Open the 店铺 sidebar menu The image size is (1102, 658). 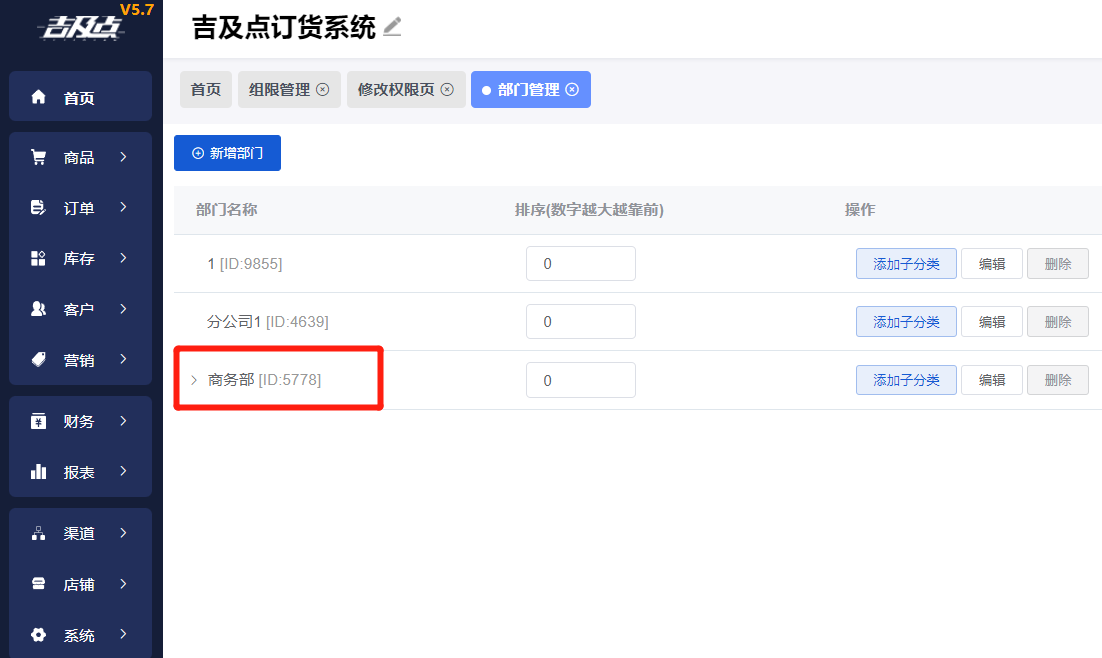click(x=80, y=584)
